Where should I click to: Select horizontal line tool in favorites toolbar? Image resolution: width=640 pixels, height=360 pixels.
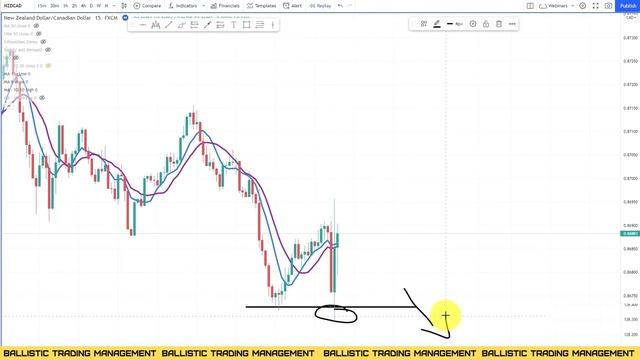142,25
